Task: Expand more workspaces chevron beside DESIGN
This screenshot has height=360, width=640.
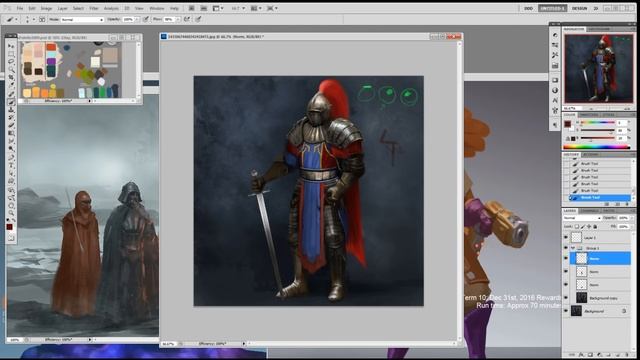Action: pos(596,8)
